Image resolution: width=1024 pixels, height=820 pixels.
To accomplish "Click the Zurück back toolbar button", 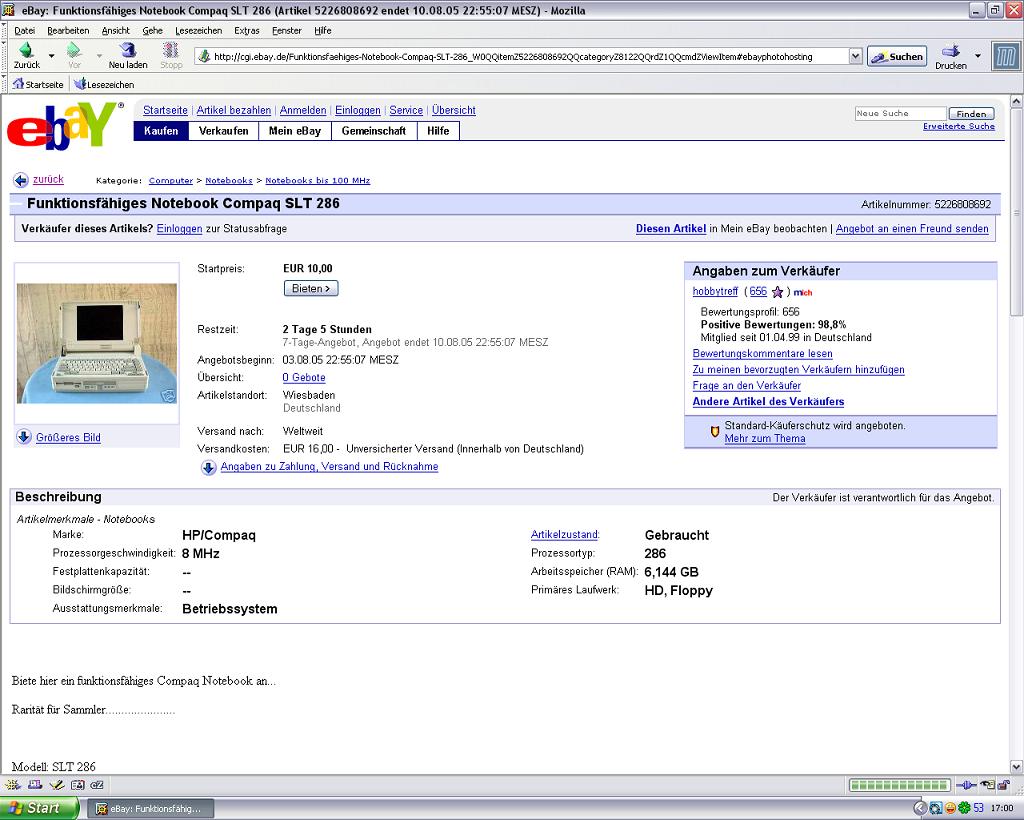I will pos(27,55).
